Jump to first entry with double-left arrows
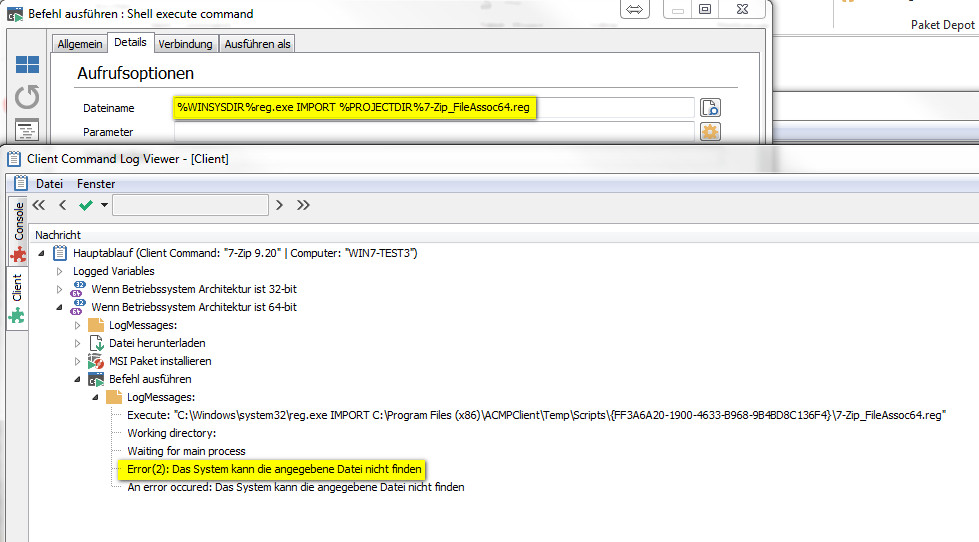The width and height of the screenshot is (979, 542). pos(39,205)
